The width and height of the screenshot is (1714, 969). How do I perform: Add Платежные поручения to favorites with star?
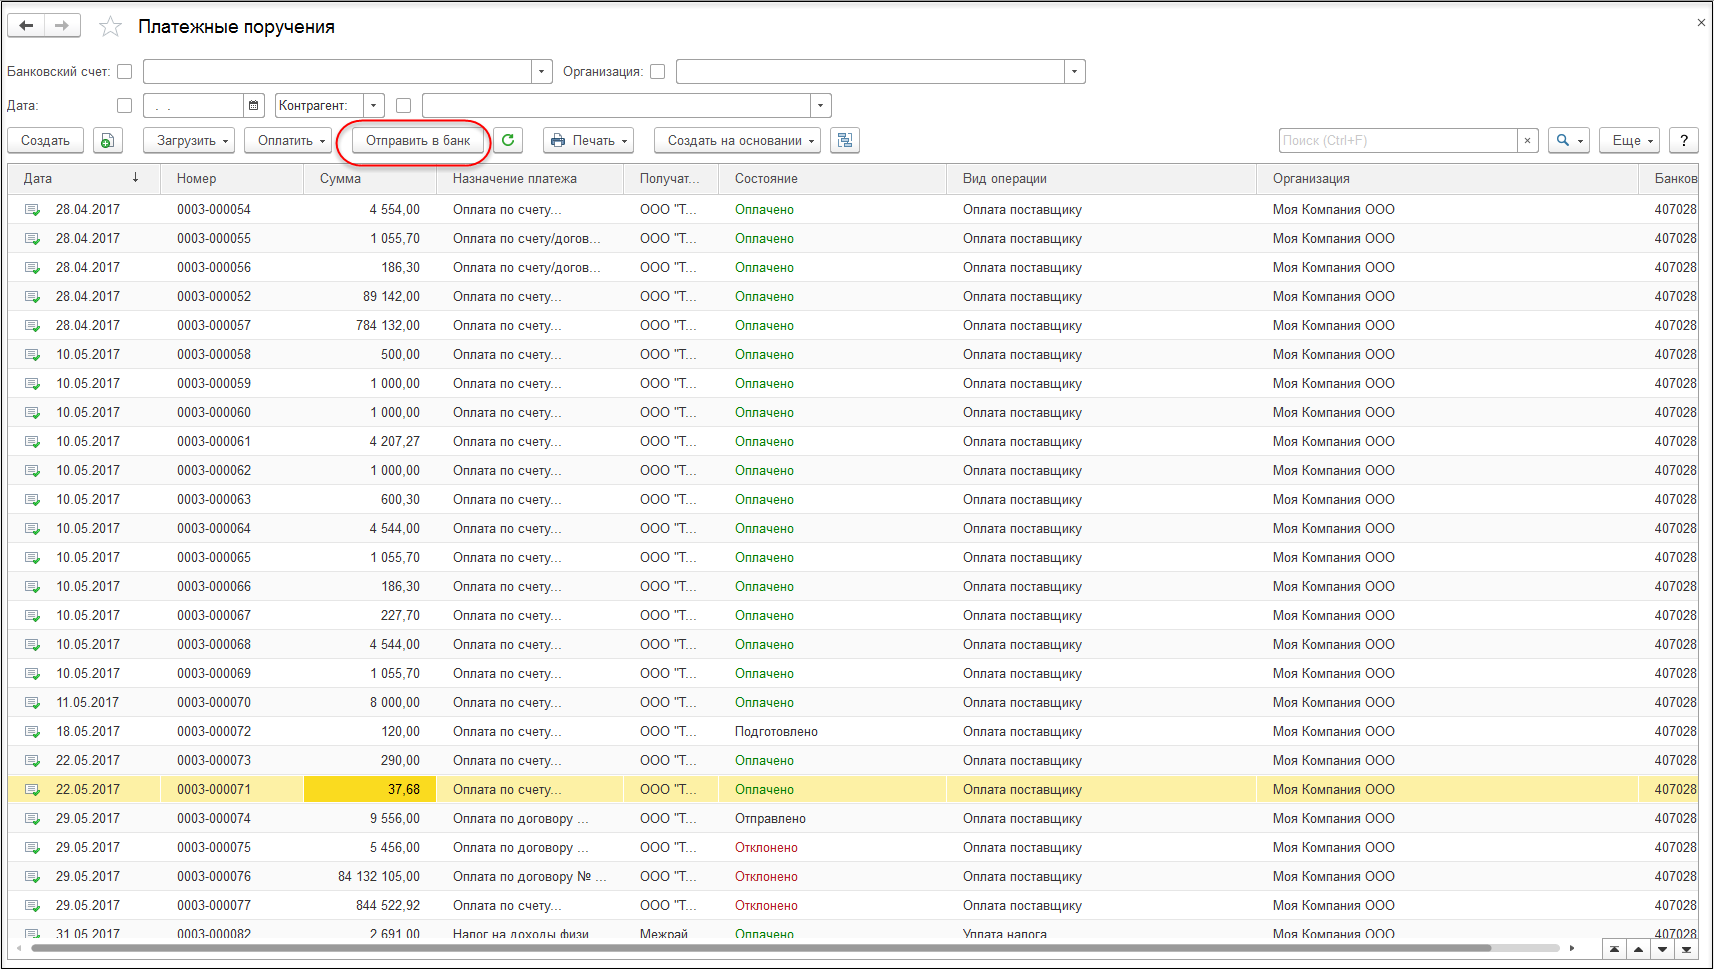(x=110, y=27)
